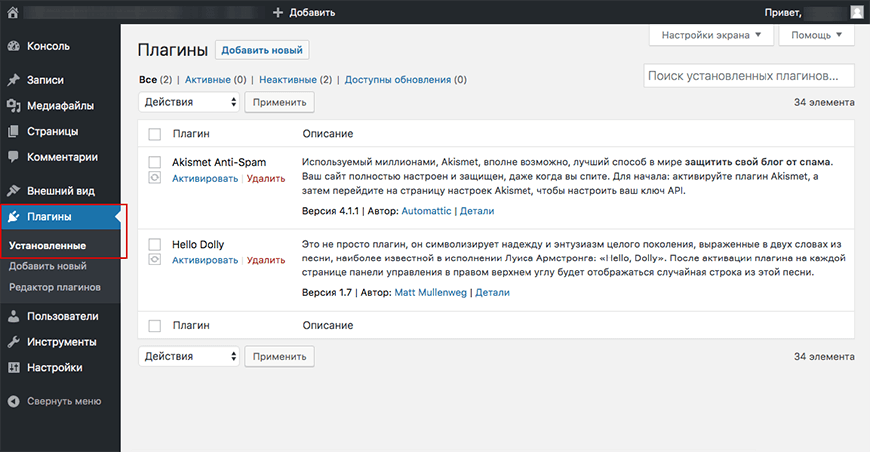Open Записи in the sidebar
The height and width of the screenshot is (452, 870).
(x=45, y=80)
